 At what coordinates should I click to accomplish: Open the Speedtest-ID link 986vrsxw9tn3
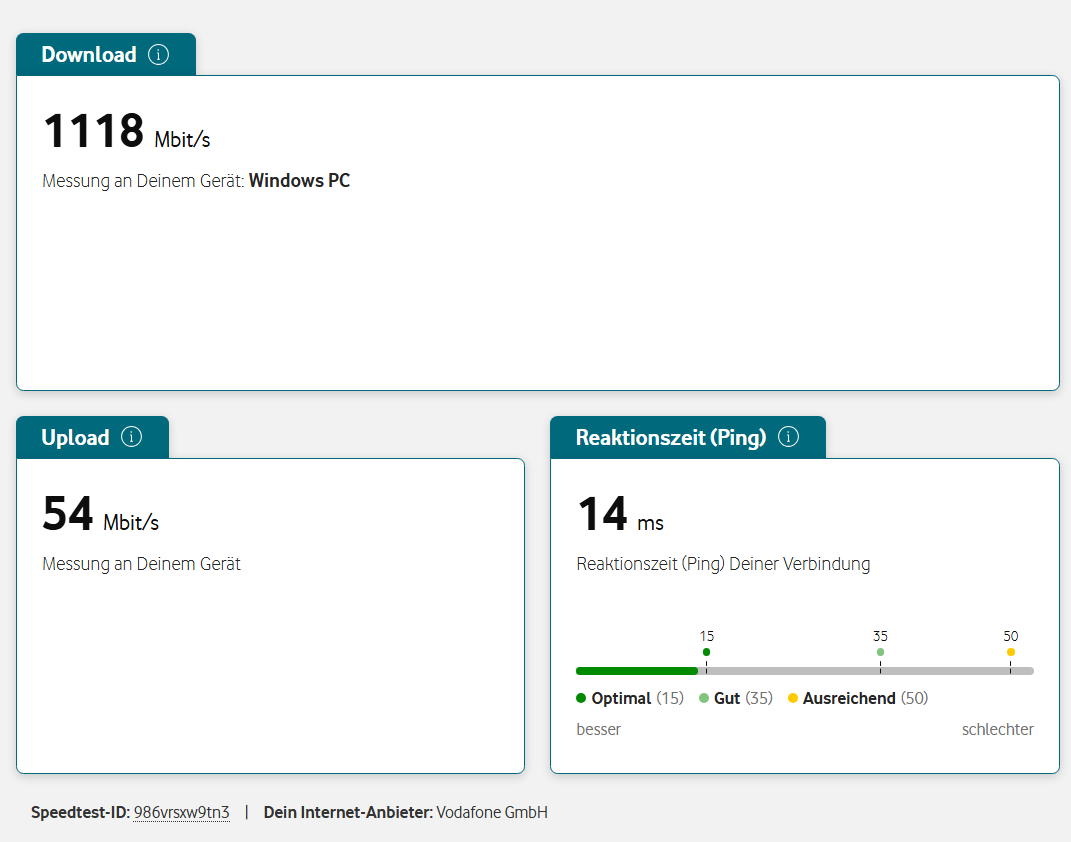(x=181, y=813)
